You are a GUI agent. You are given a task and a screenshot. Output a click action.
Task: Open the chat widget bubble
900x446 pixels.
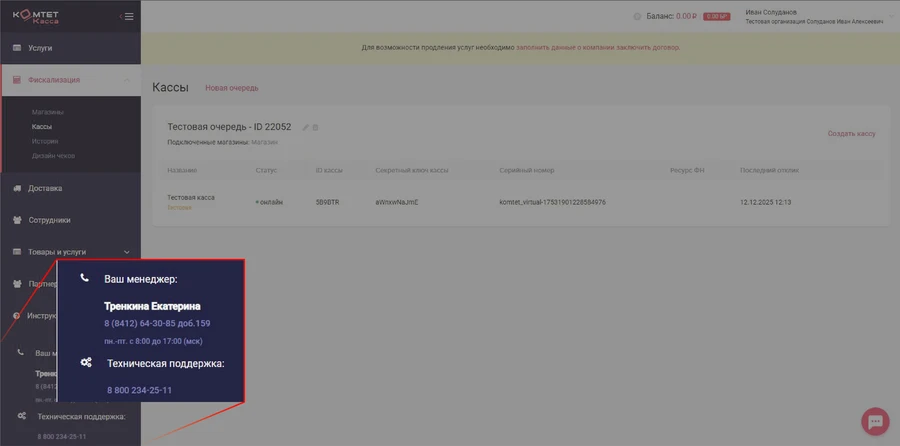pyautogui.click(x=874, y=421)
